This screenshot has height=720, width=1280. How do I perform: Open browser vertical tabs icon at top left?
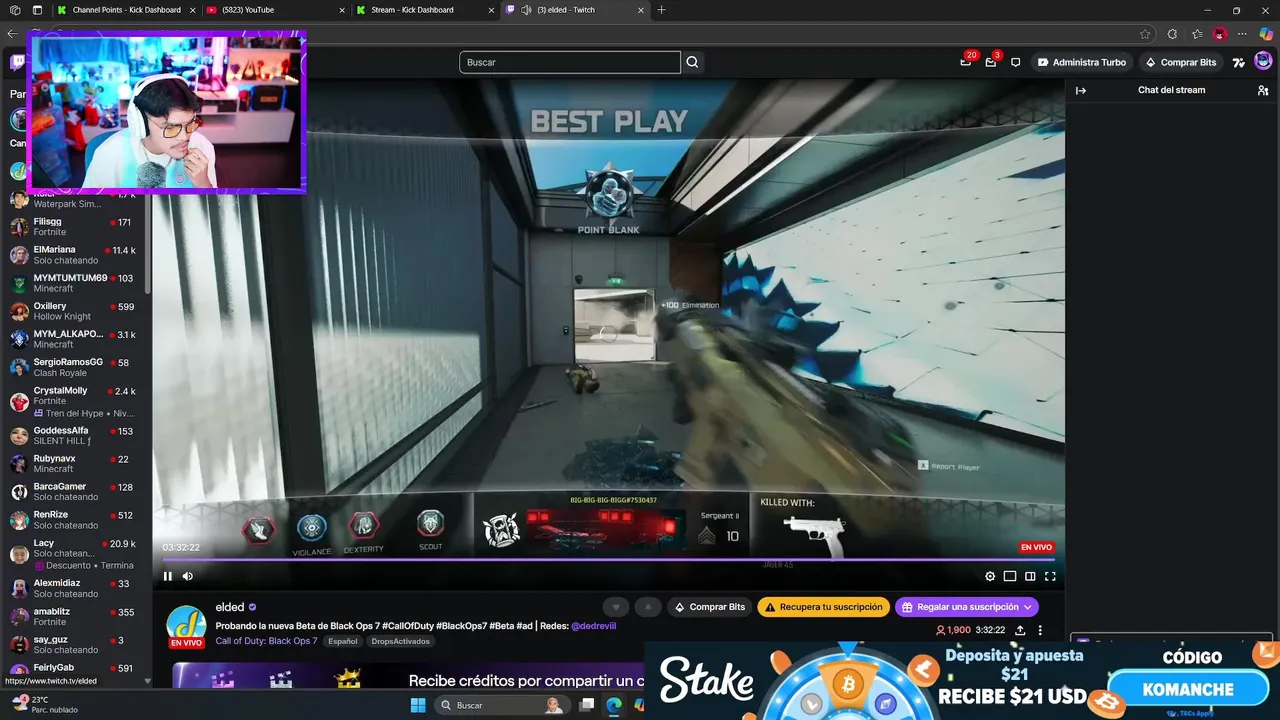point(37,10)
